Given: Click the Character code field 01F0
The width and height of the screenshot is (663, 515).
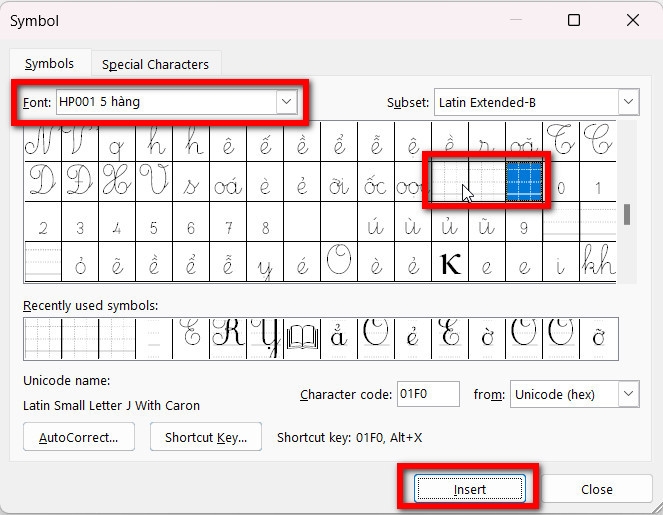Looking at the screenshot, I should [x=428, y=394].
